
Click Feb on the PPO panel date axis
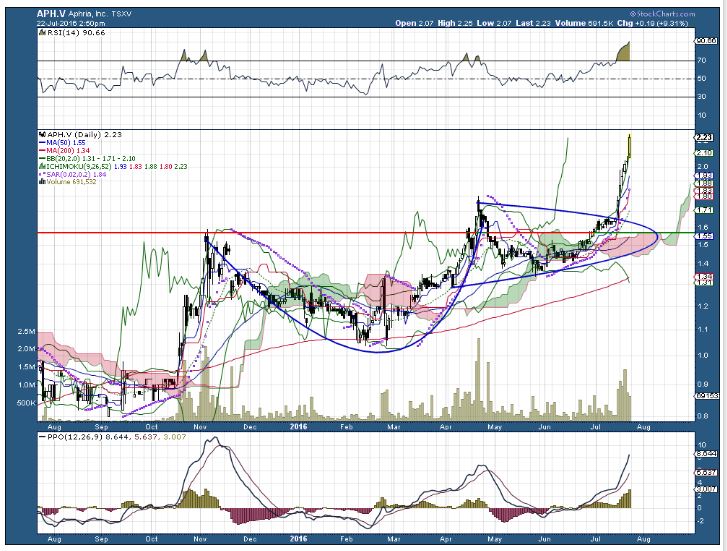point(346,539)
